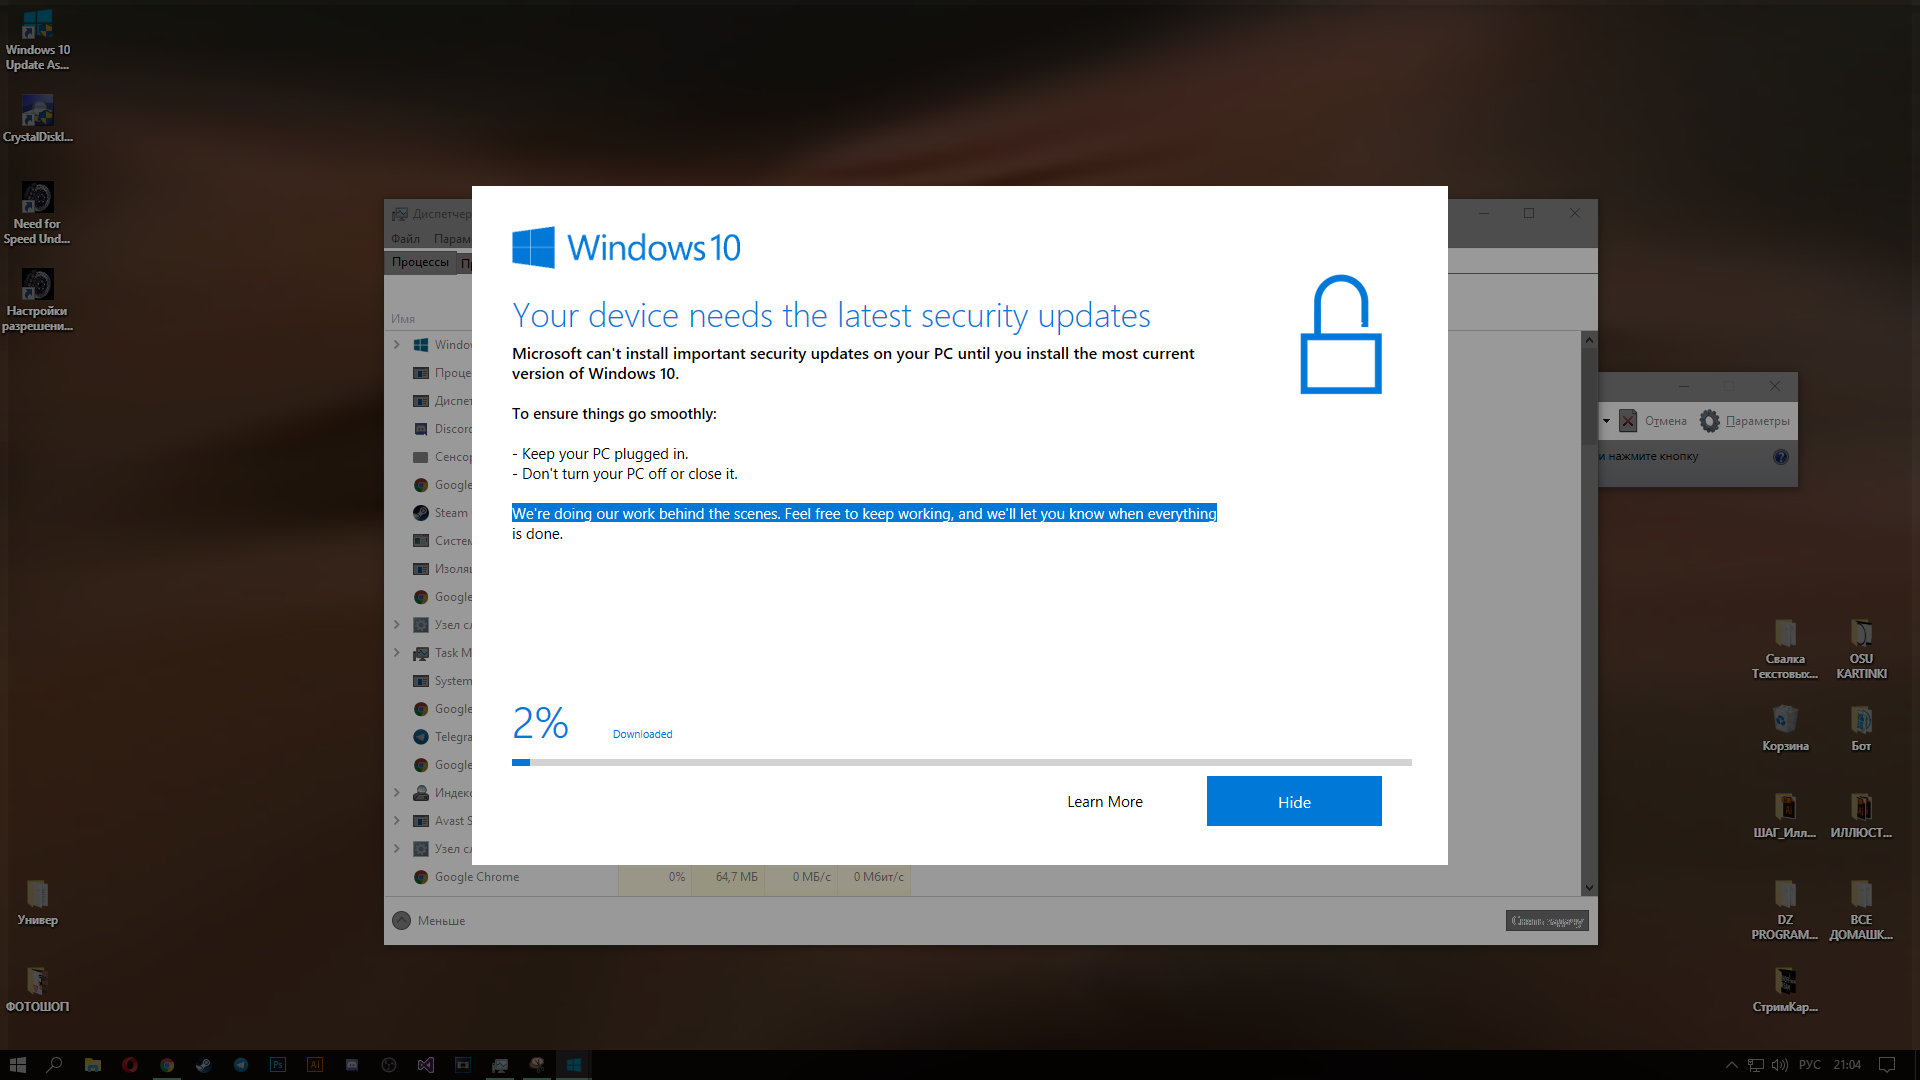Image resolution: width=1920 pixels, height=1080 pixels.
Task: Open the notification center icon
Action: [1887, 1065]
